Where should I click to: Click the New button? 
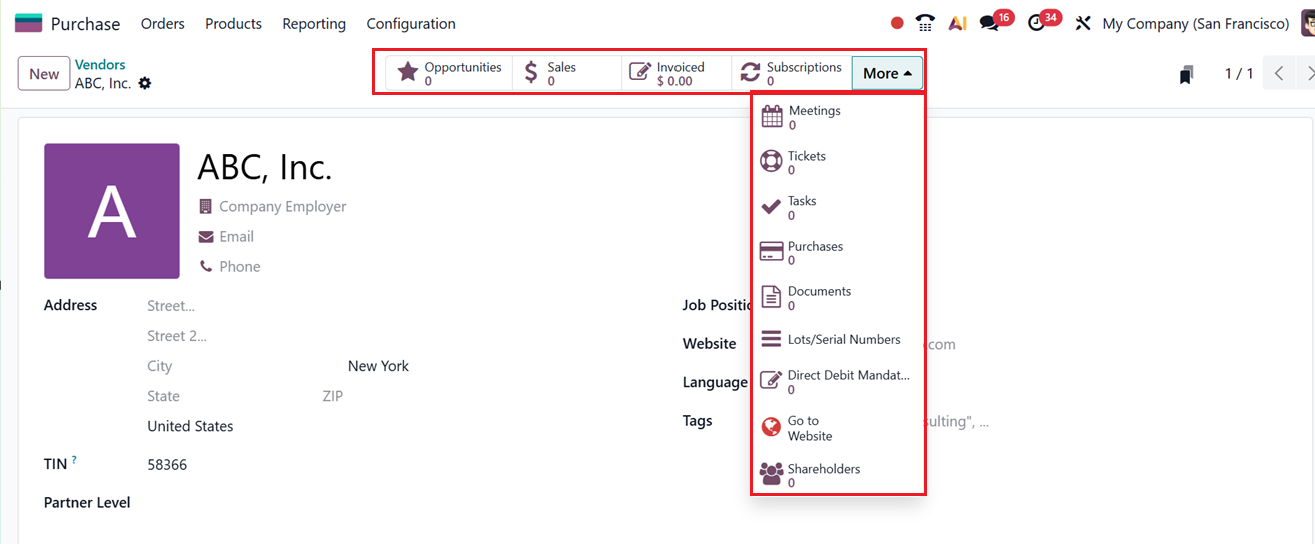tap(44, 74)
